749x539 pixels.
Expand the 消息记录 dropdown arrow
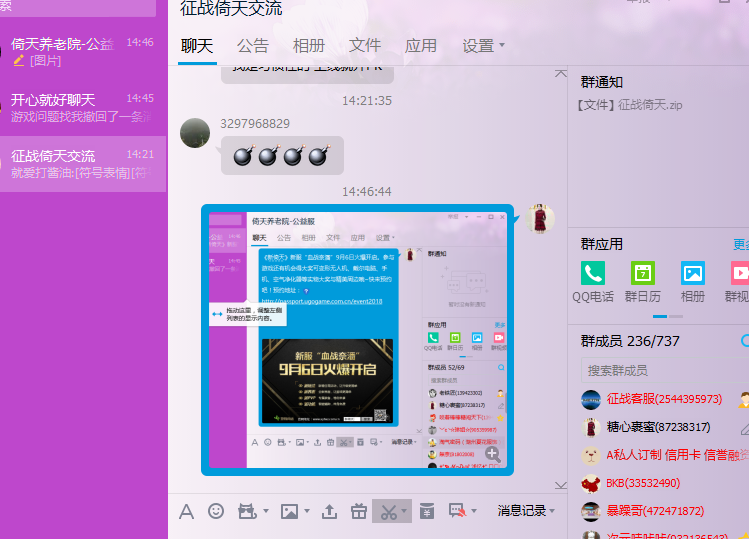point(552,511)
